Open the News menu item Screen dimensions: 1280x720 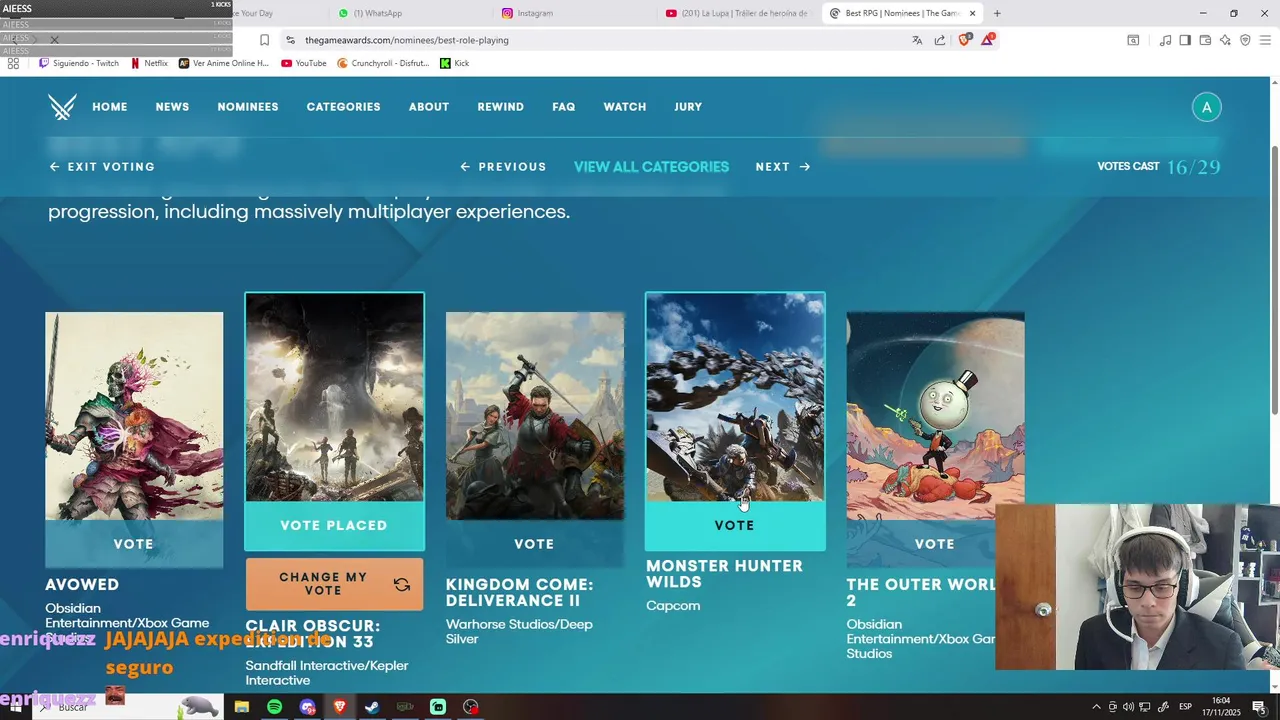(172, 107)
